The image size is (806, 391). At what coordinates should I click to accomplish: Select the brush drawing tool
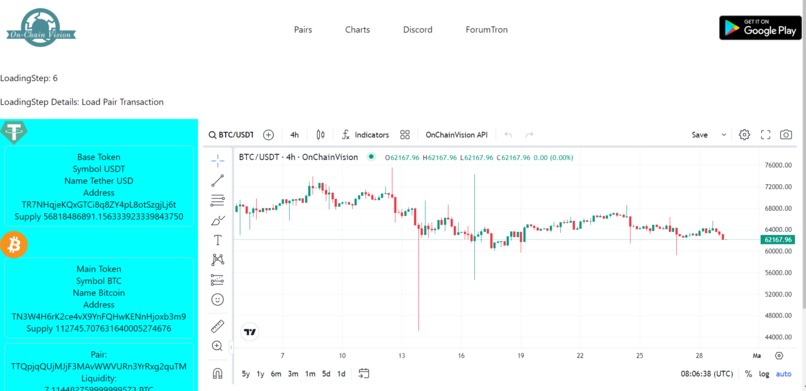click(x=217, y=220)
